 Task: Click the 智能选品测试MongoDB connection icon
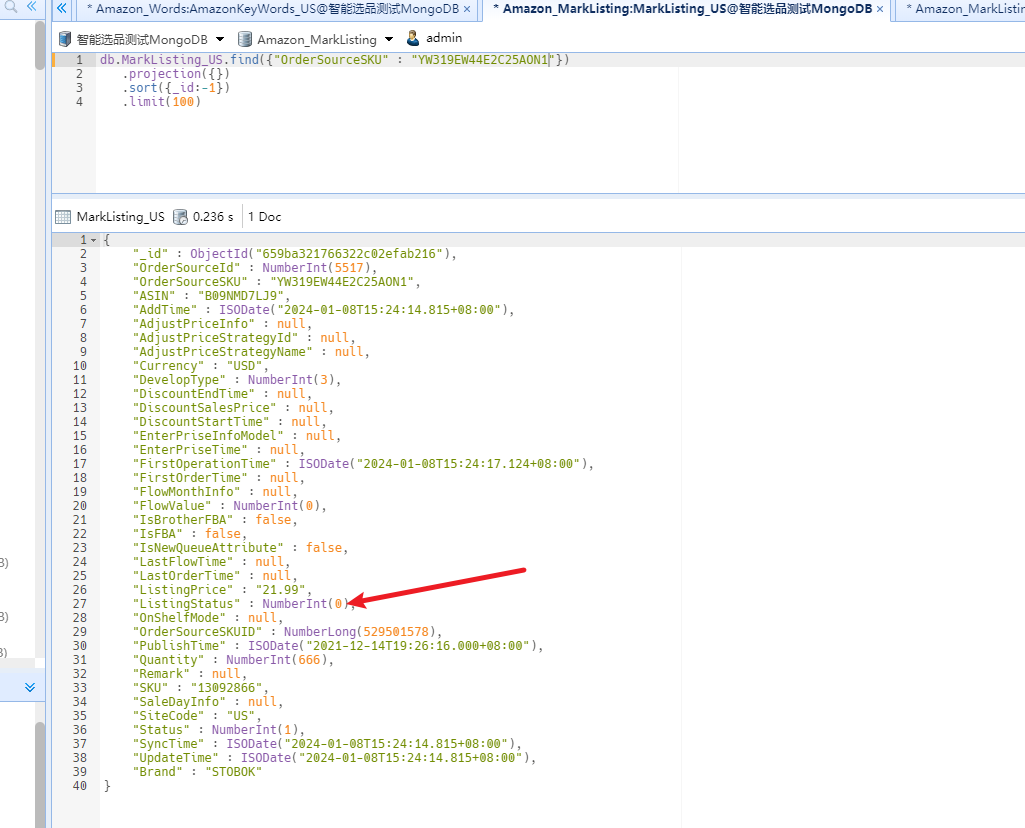click(65, 39)
